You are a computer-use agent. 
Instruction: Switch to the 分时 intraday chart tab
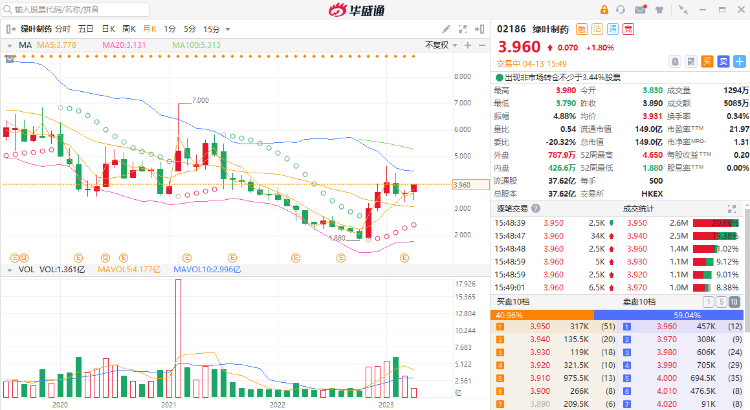click(63, 29)
